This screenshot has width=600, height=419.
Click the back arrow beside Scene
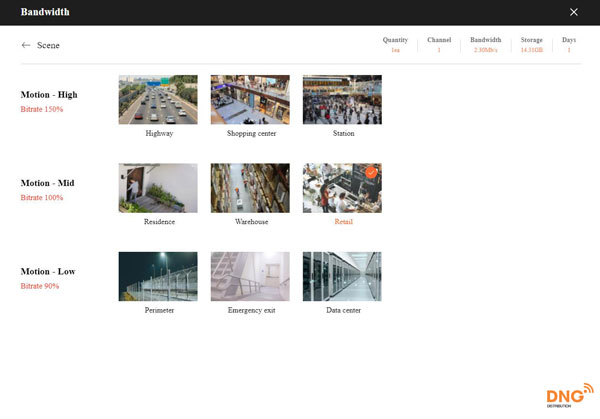click(x=26, y=45)
